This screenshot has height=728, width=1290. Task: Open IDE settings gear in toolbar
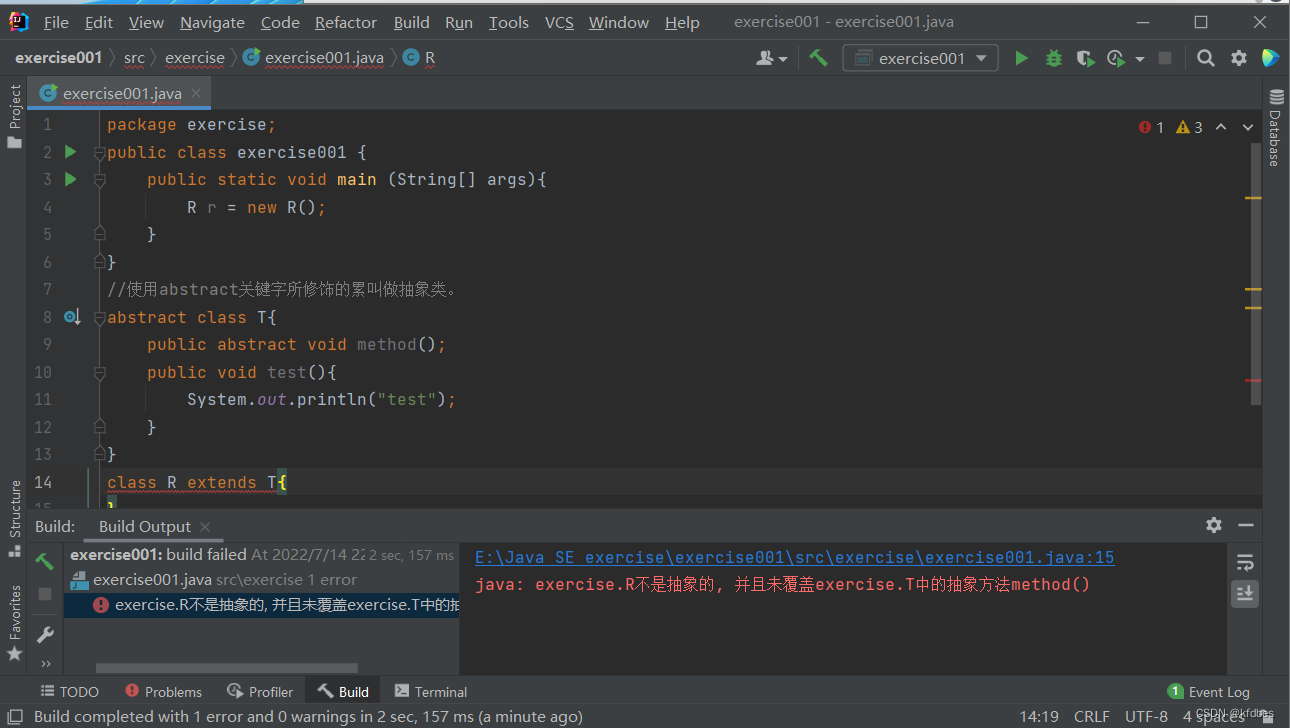(x=1239, y=58)
